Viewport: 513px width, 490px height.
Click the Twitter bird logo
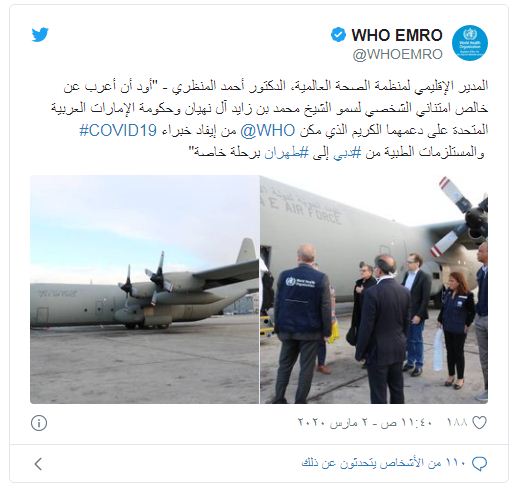(x=40, y=35)
